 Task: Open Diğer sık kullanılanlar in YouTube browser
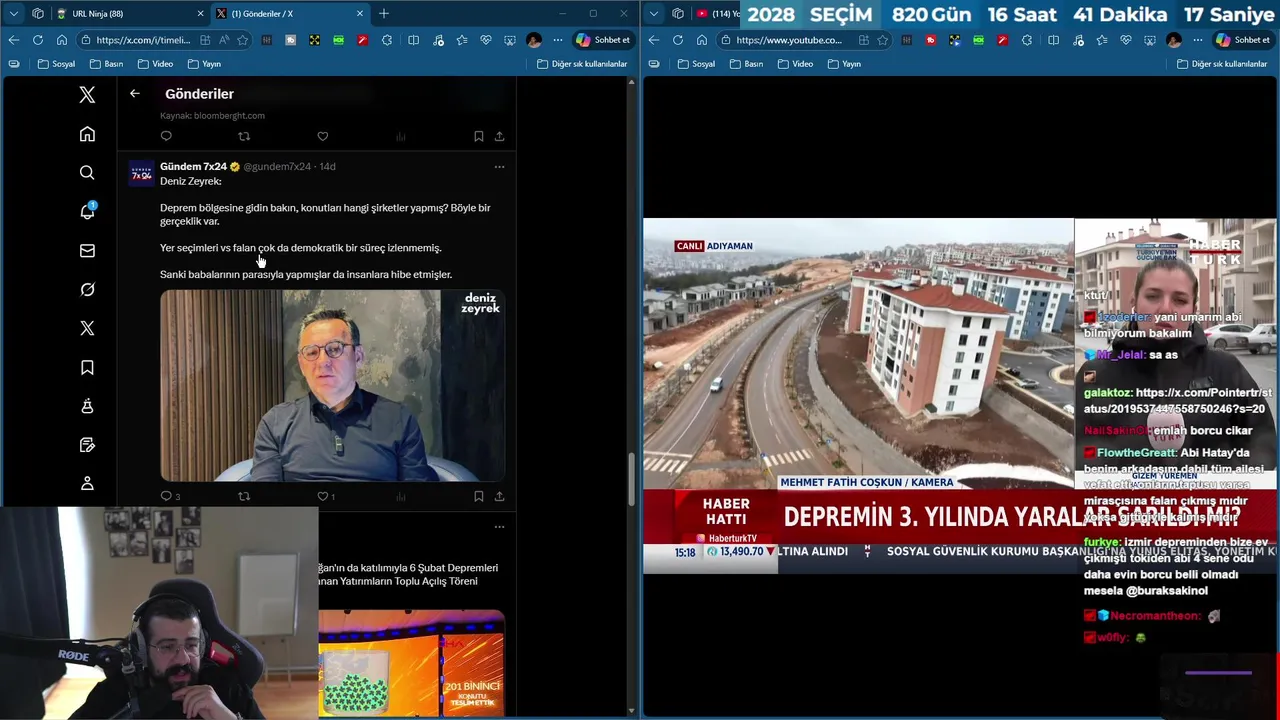(x=1222, y=64)
